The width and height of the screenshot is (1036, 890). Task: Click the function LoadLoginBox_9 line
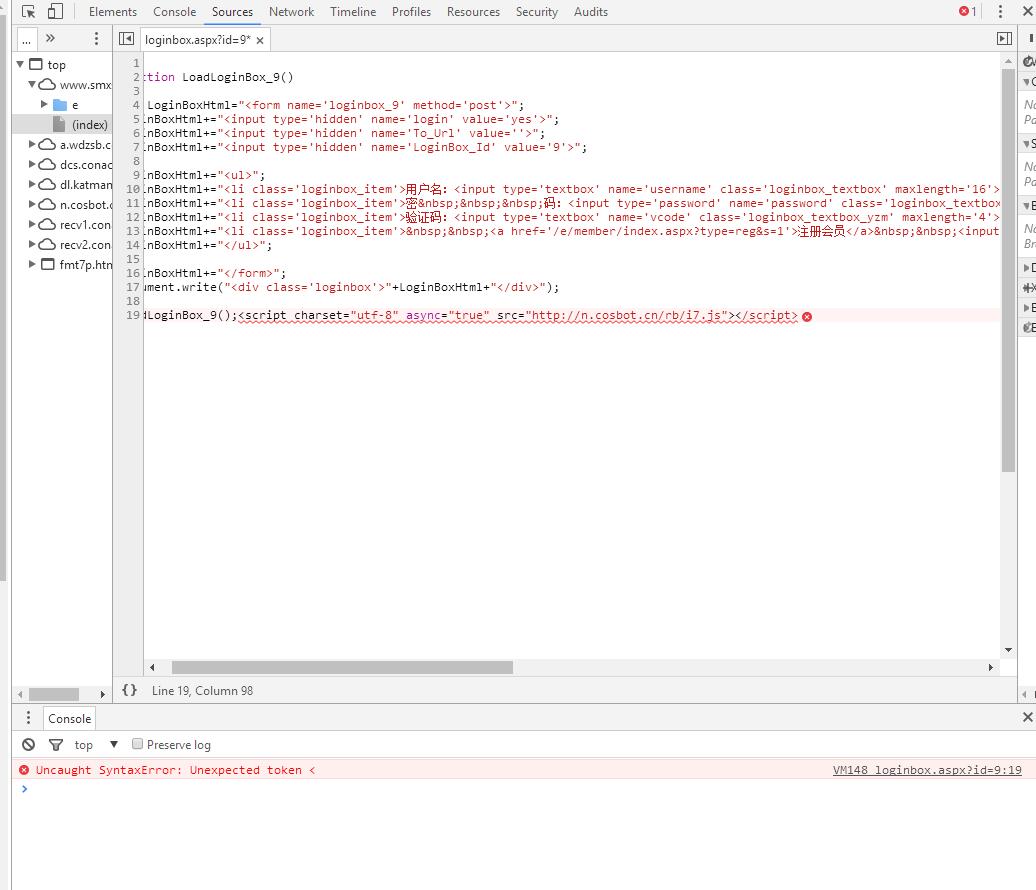point(219,77)
